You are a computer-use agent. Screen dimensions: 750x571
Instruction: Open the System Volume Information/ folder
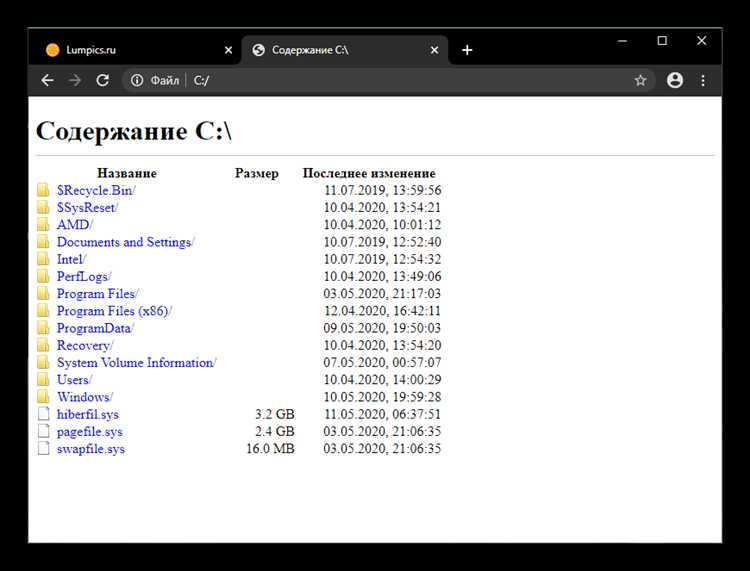pyautogui.click(x=136, y=363)
